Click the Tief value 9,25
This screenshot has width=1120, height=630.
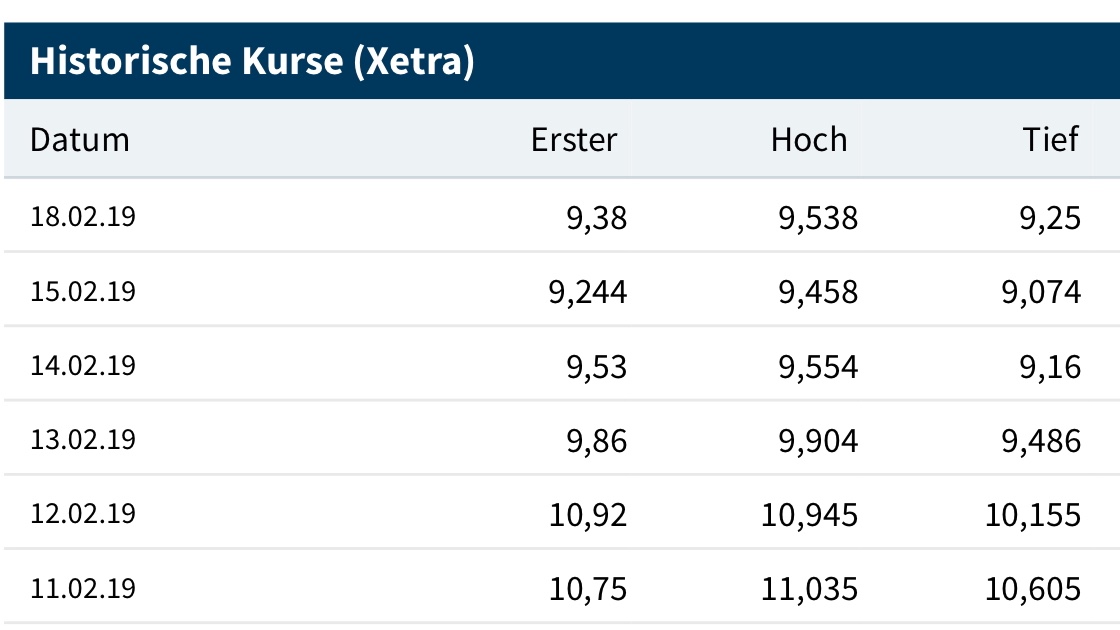pos(1051,218)
